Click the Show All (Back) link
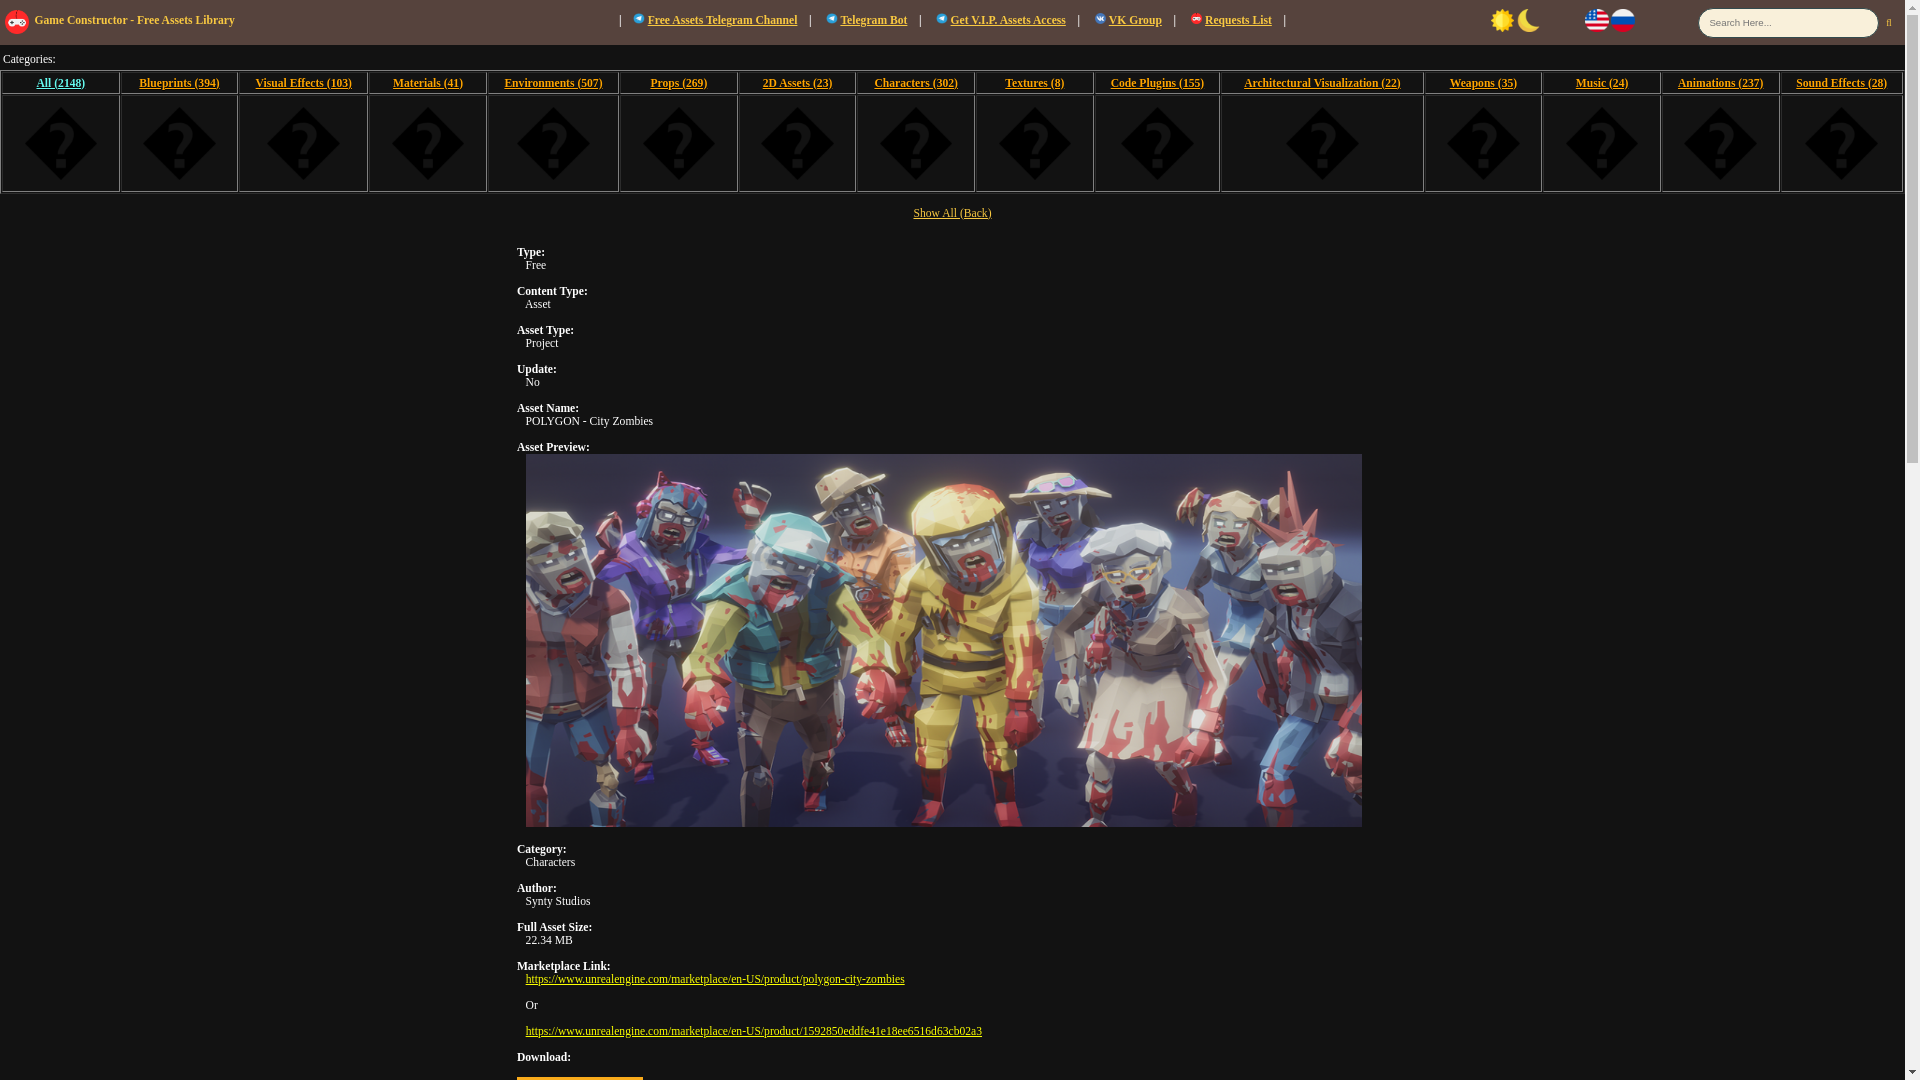This screenshot has width=1920, height=1080. tap(951, 213)
